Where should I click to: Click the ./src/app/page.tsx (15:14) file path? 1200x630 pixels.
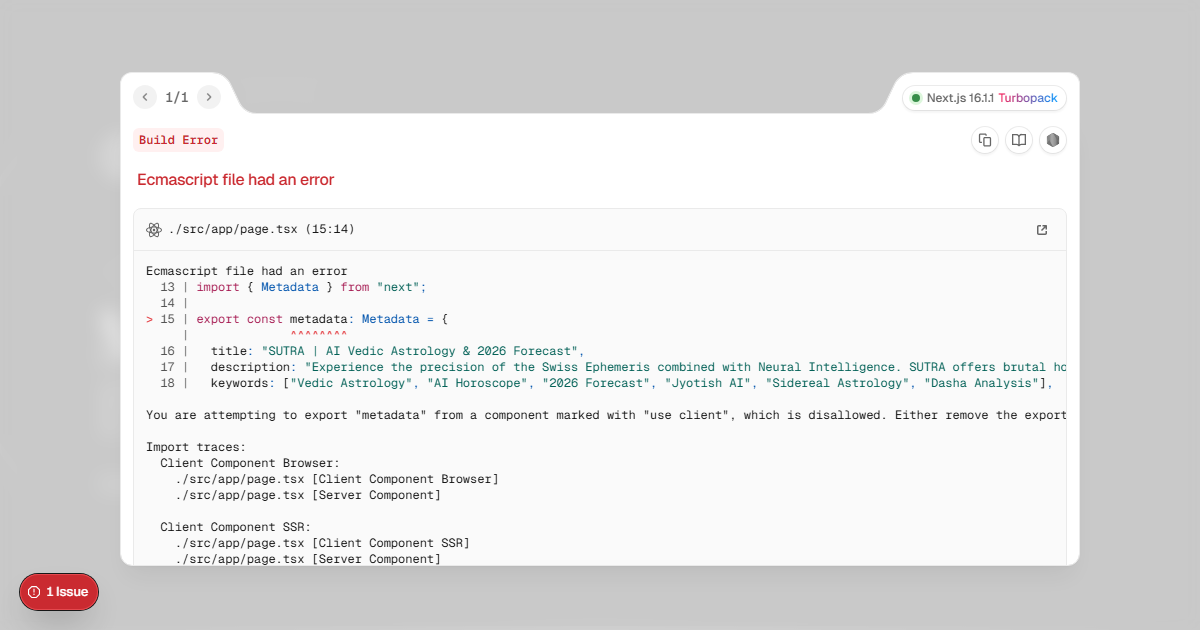pos(261,230)
